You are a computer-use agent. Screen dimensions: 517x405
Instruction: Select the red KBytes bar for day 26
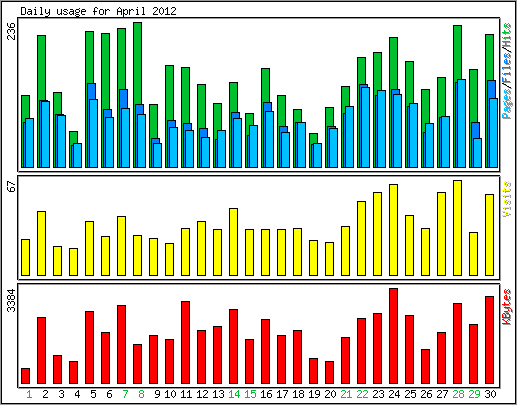(x=426, y=367)
